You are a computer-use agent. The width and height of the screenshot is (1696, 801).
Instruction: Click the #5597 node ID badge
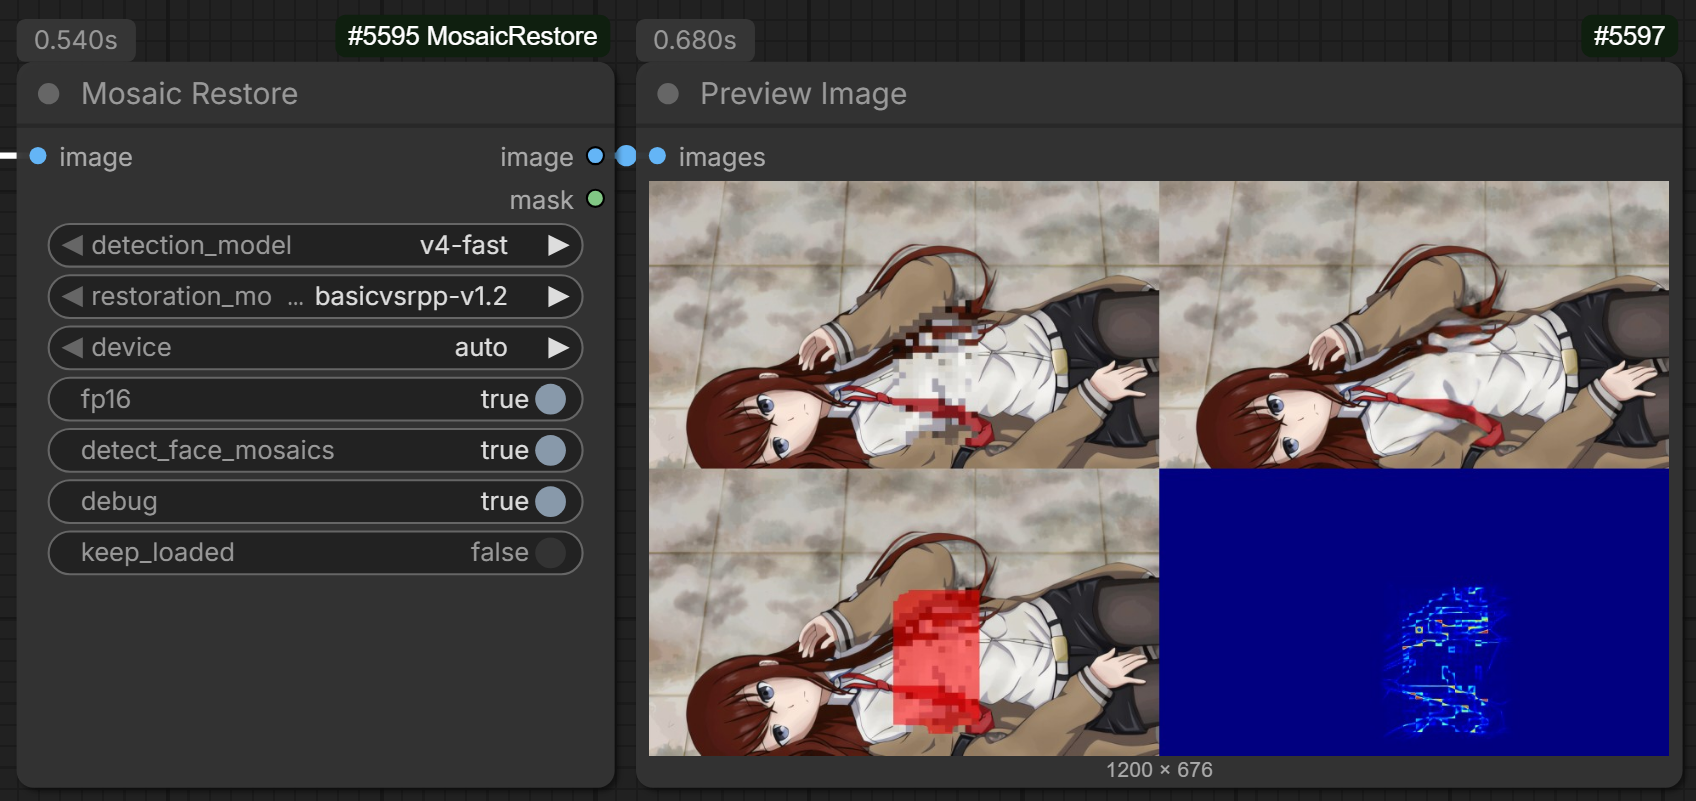[x=1629, y=36]
